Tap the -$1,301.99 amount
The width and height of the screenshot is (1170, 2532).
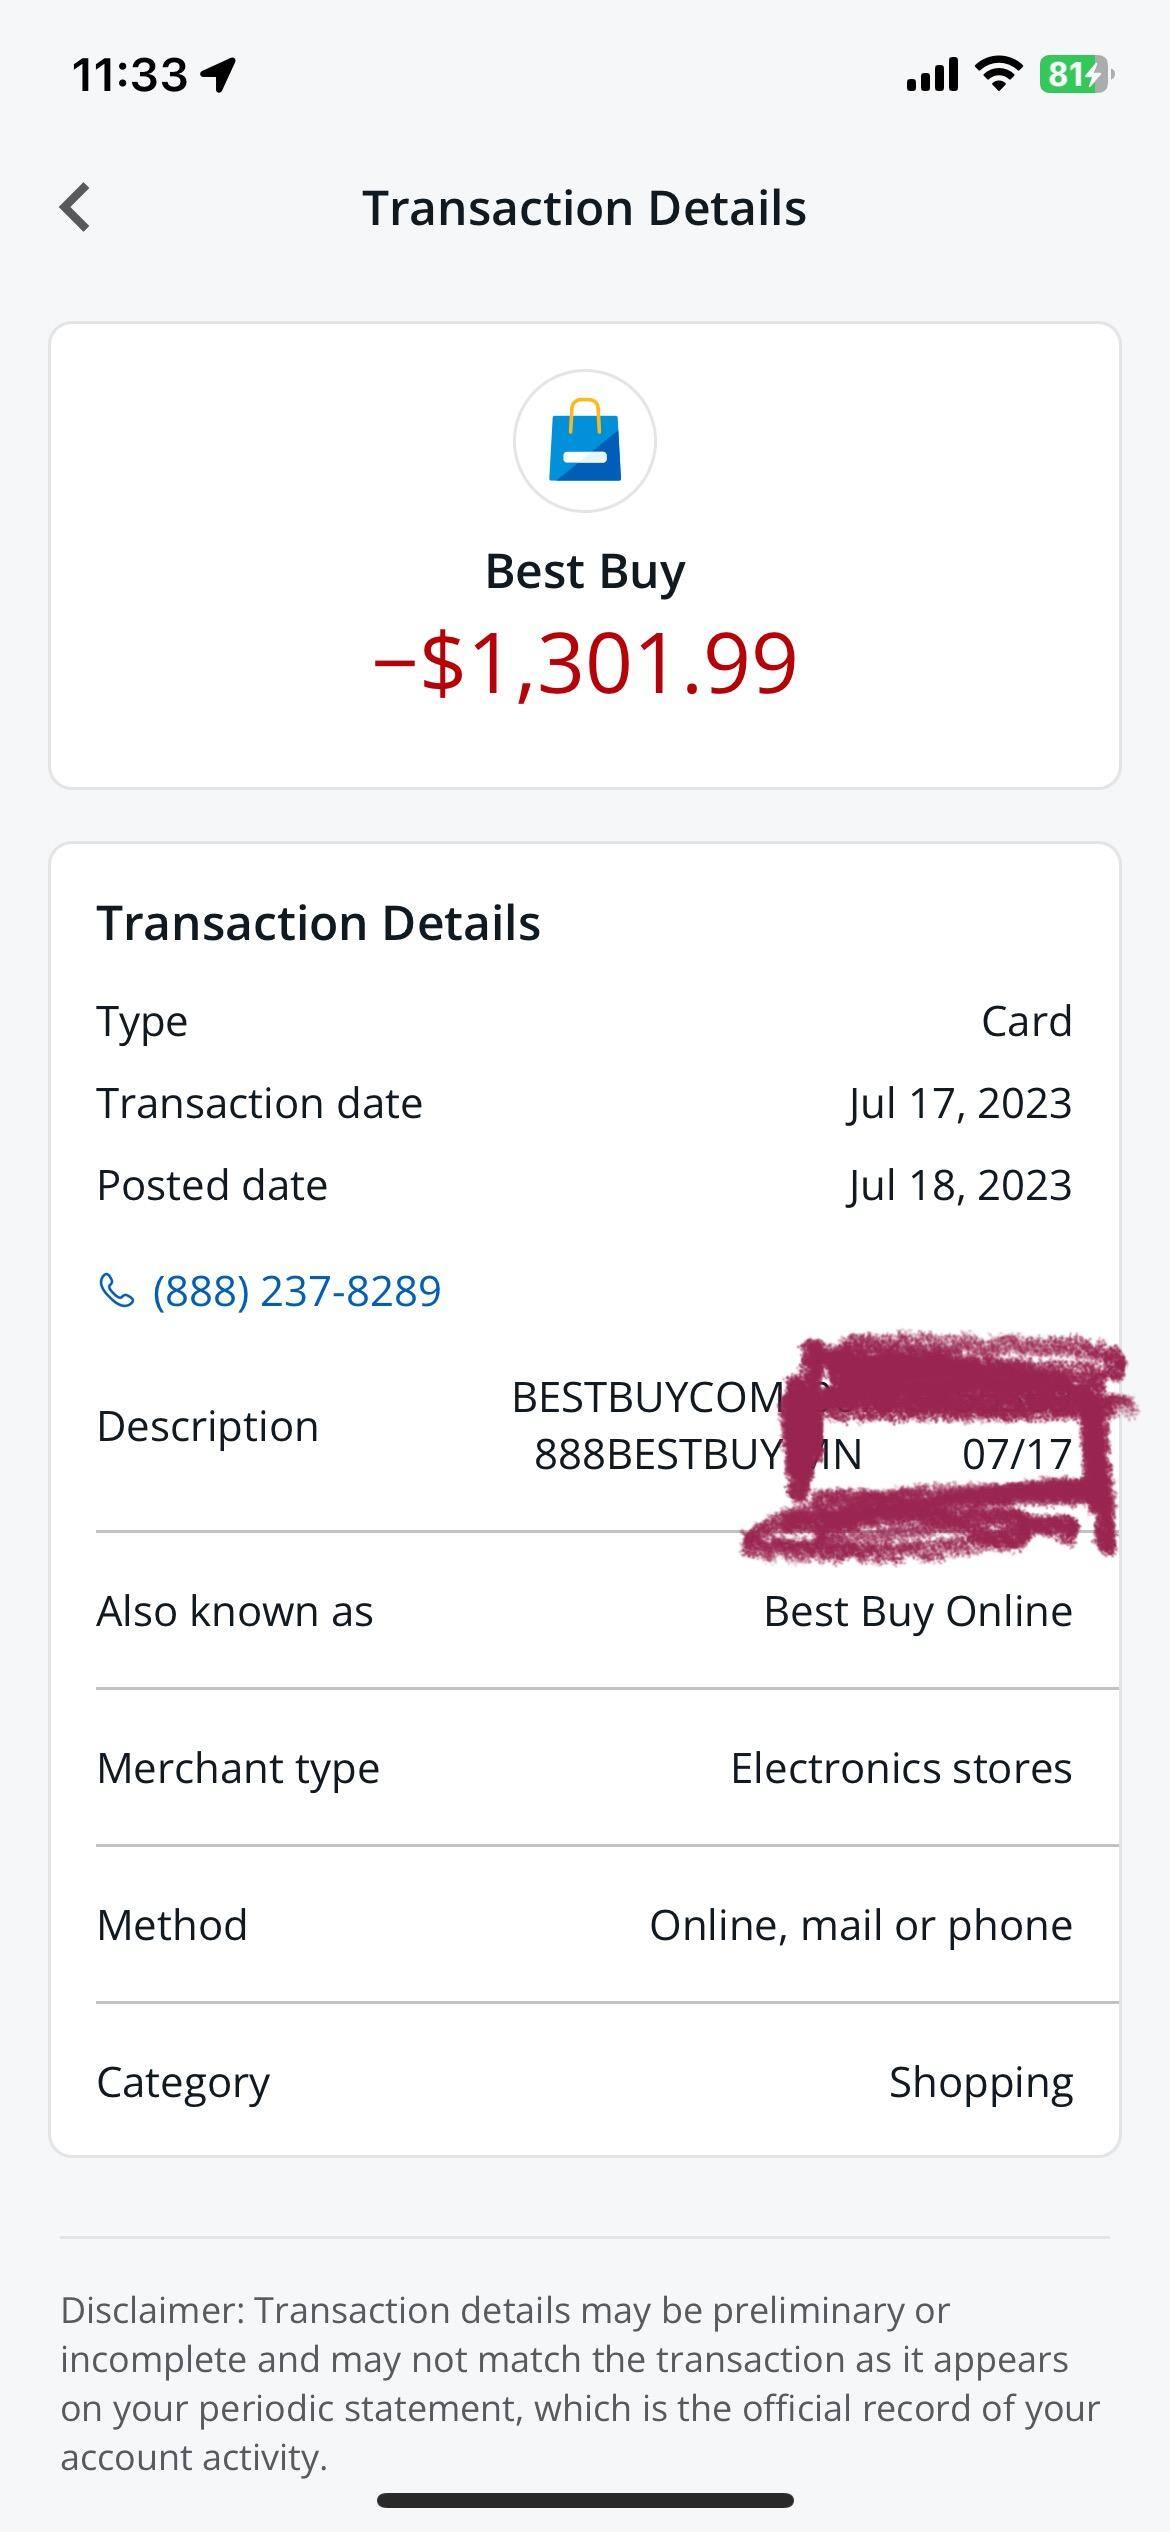pyautogui.click(x=585, y=663)
